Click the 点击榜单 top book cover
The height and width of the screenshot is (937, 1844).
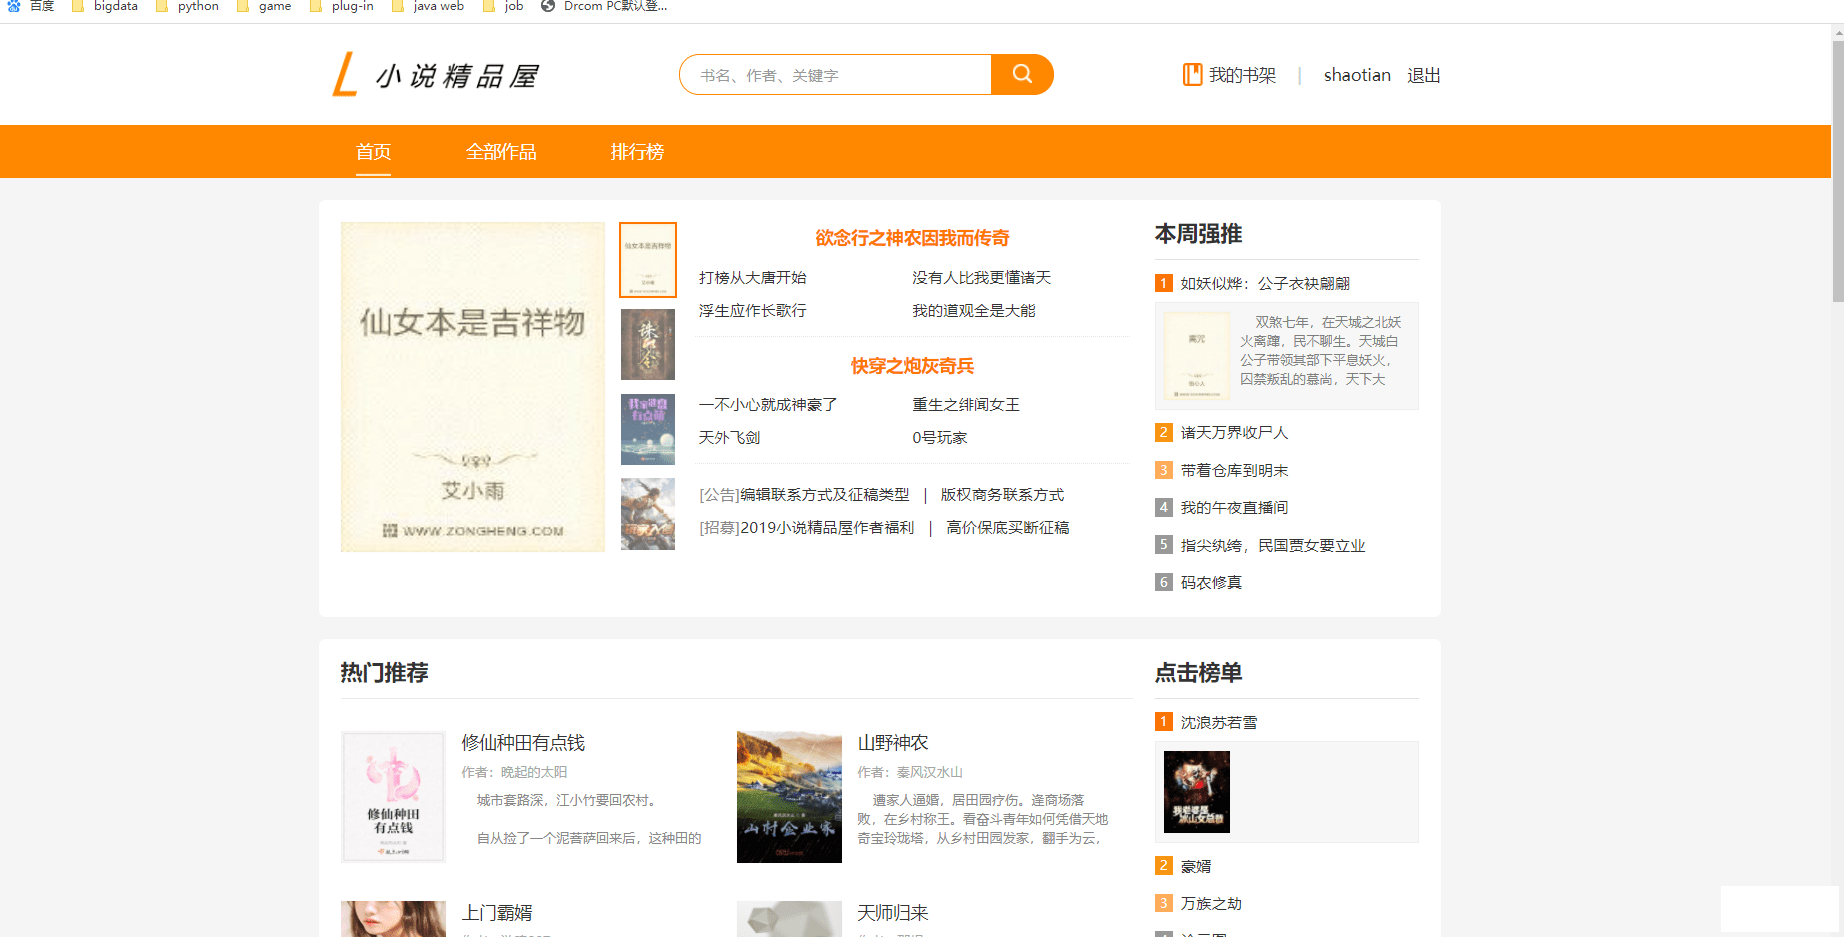(x=1197, y=792)
